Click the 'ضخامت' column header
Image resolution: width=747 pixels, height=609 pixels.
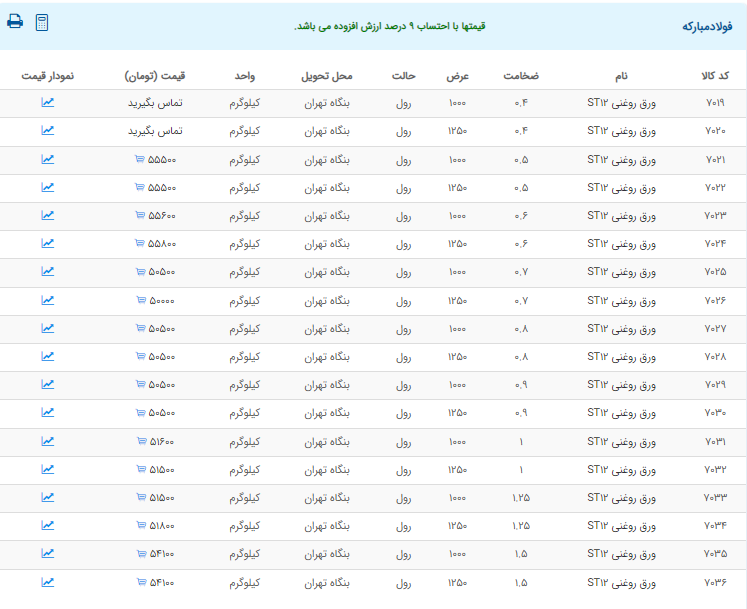click(x=521, y=76)
